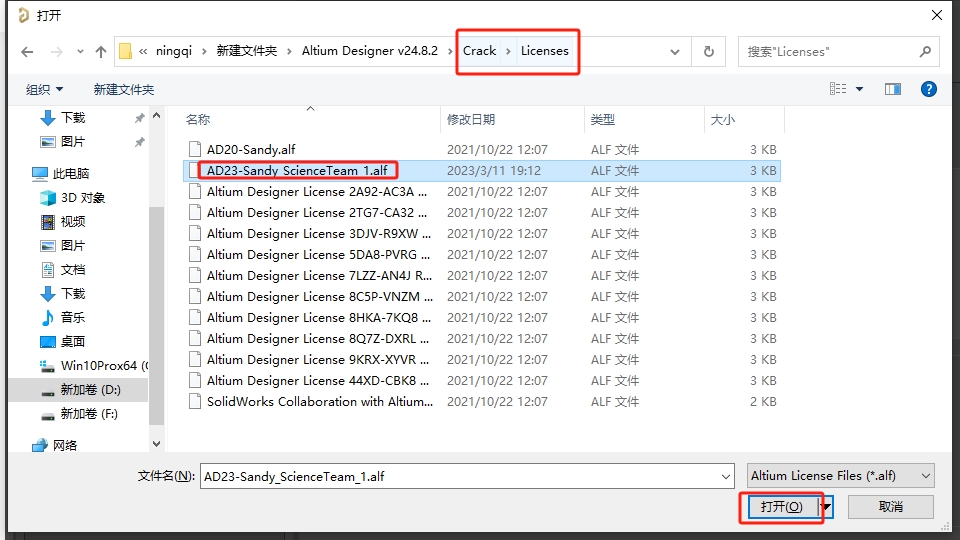This screenshot has height=540, width=960.
Task: Click the search magnifier icon
Action: coord(925,52)
